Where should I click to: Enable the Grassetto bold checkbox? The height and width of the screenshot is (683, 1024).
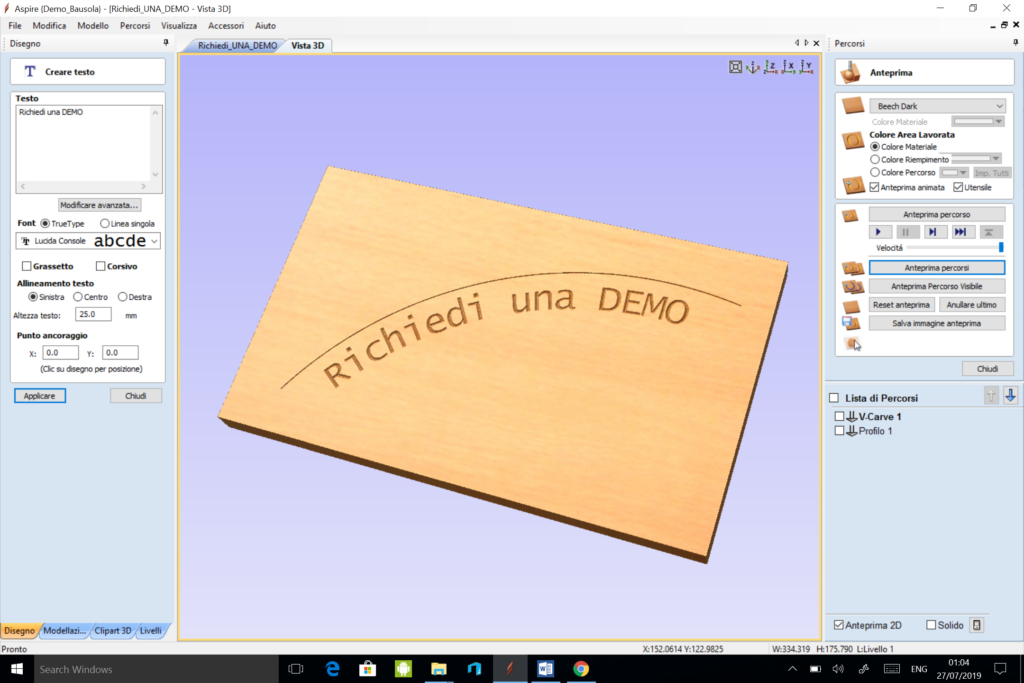coord(27,266)
